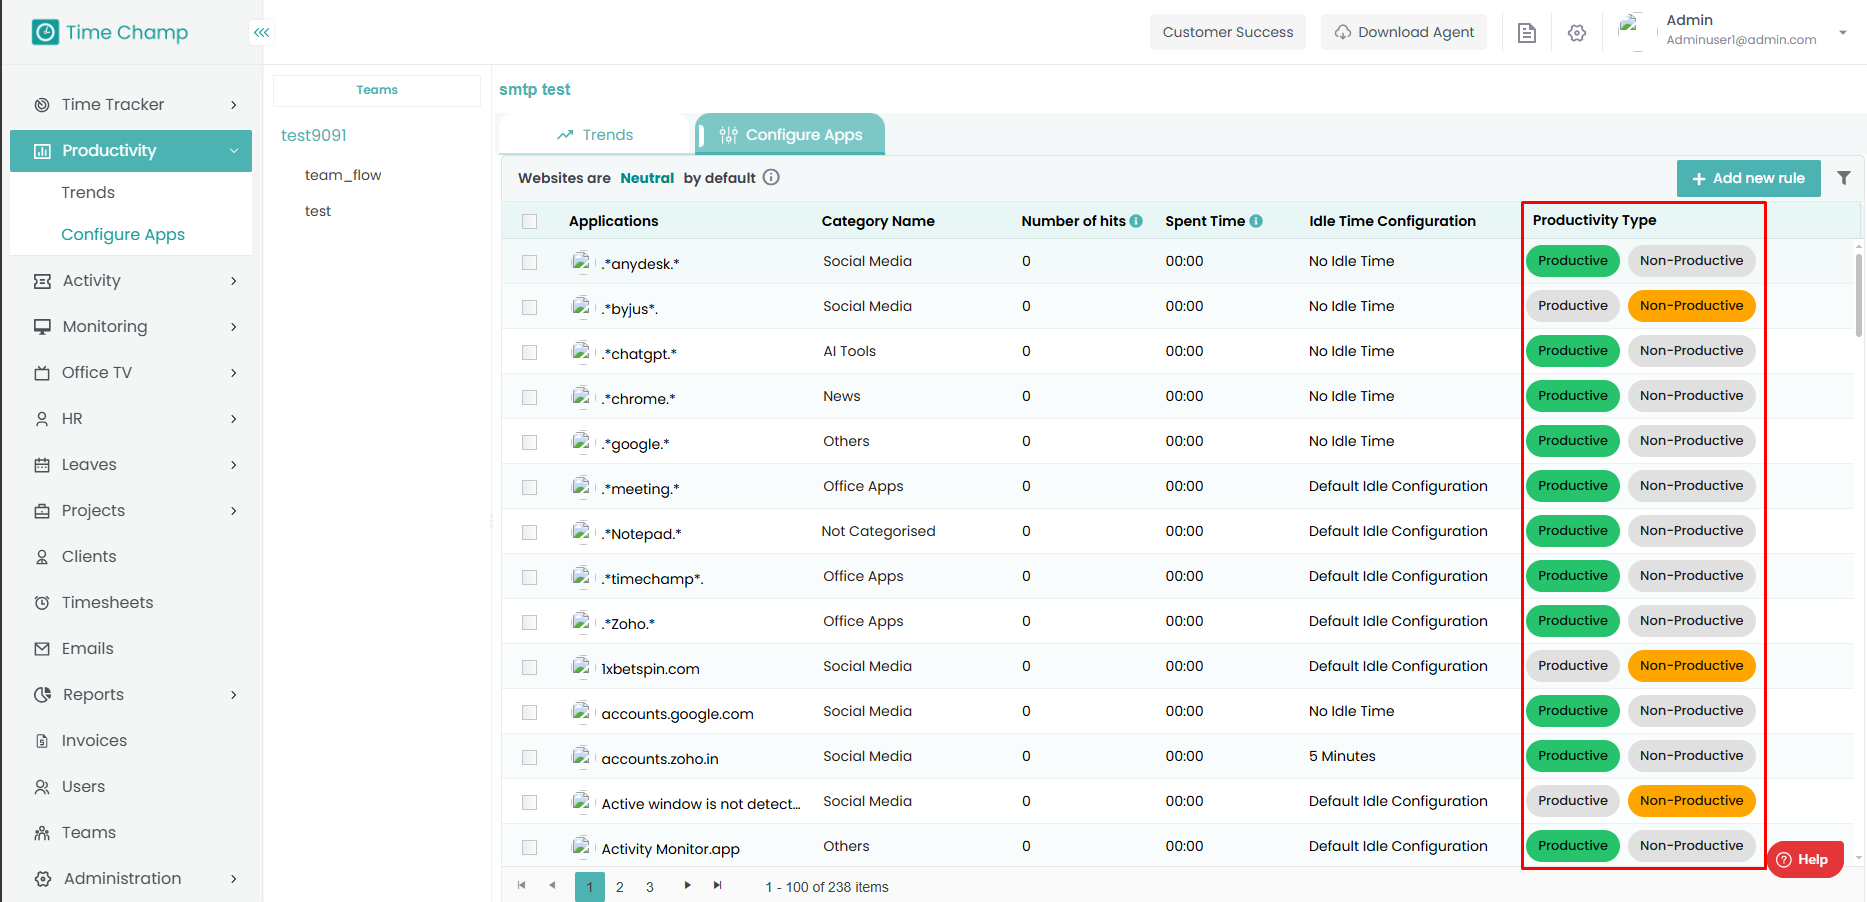Viewport: 1867px width, 902px height.
Task: Collapse the sidebar with double-chevron icon
Action: tap(261, 33)
